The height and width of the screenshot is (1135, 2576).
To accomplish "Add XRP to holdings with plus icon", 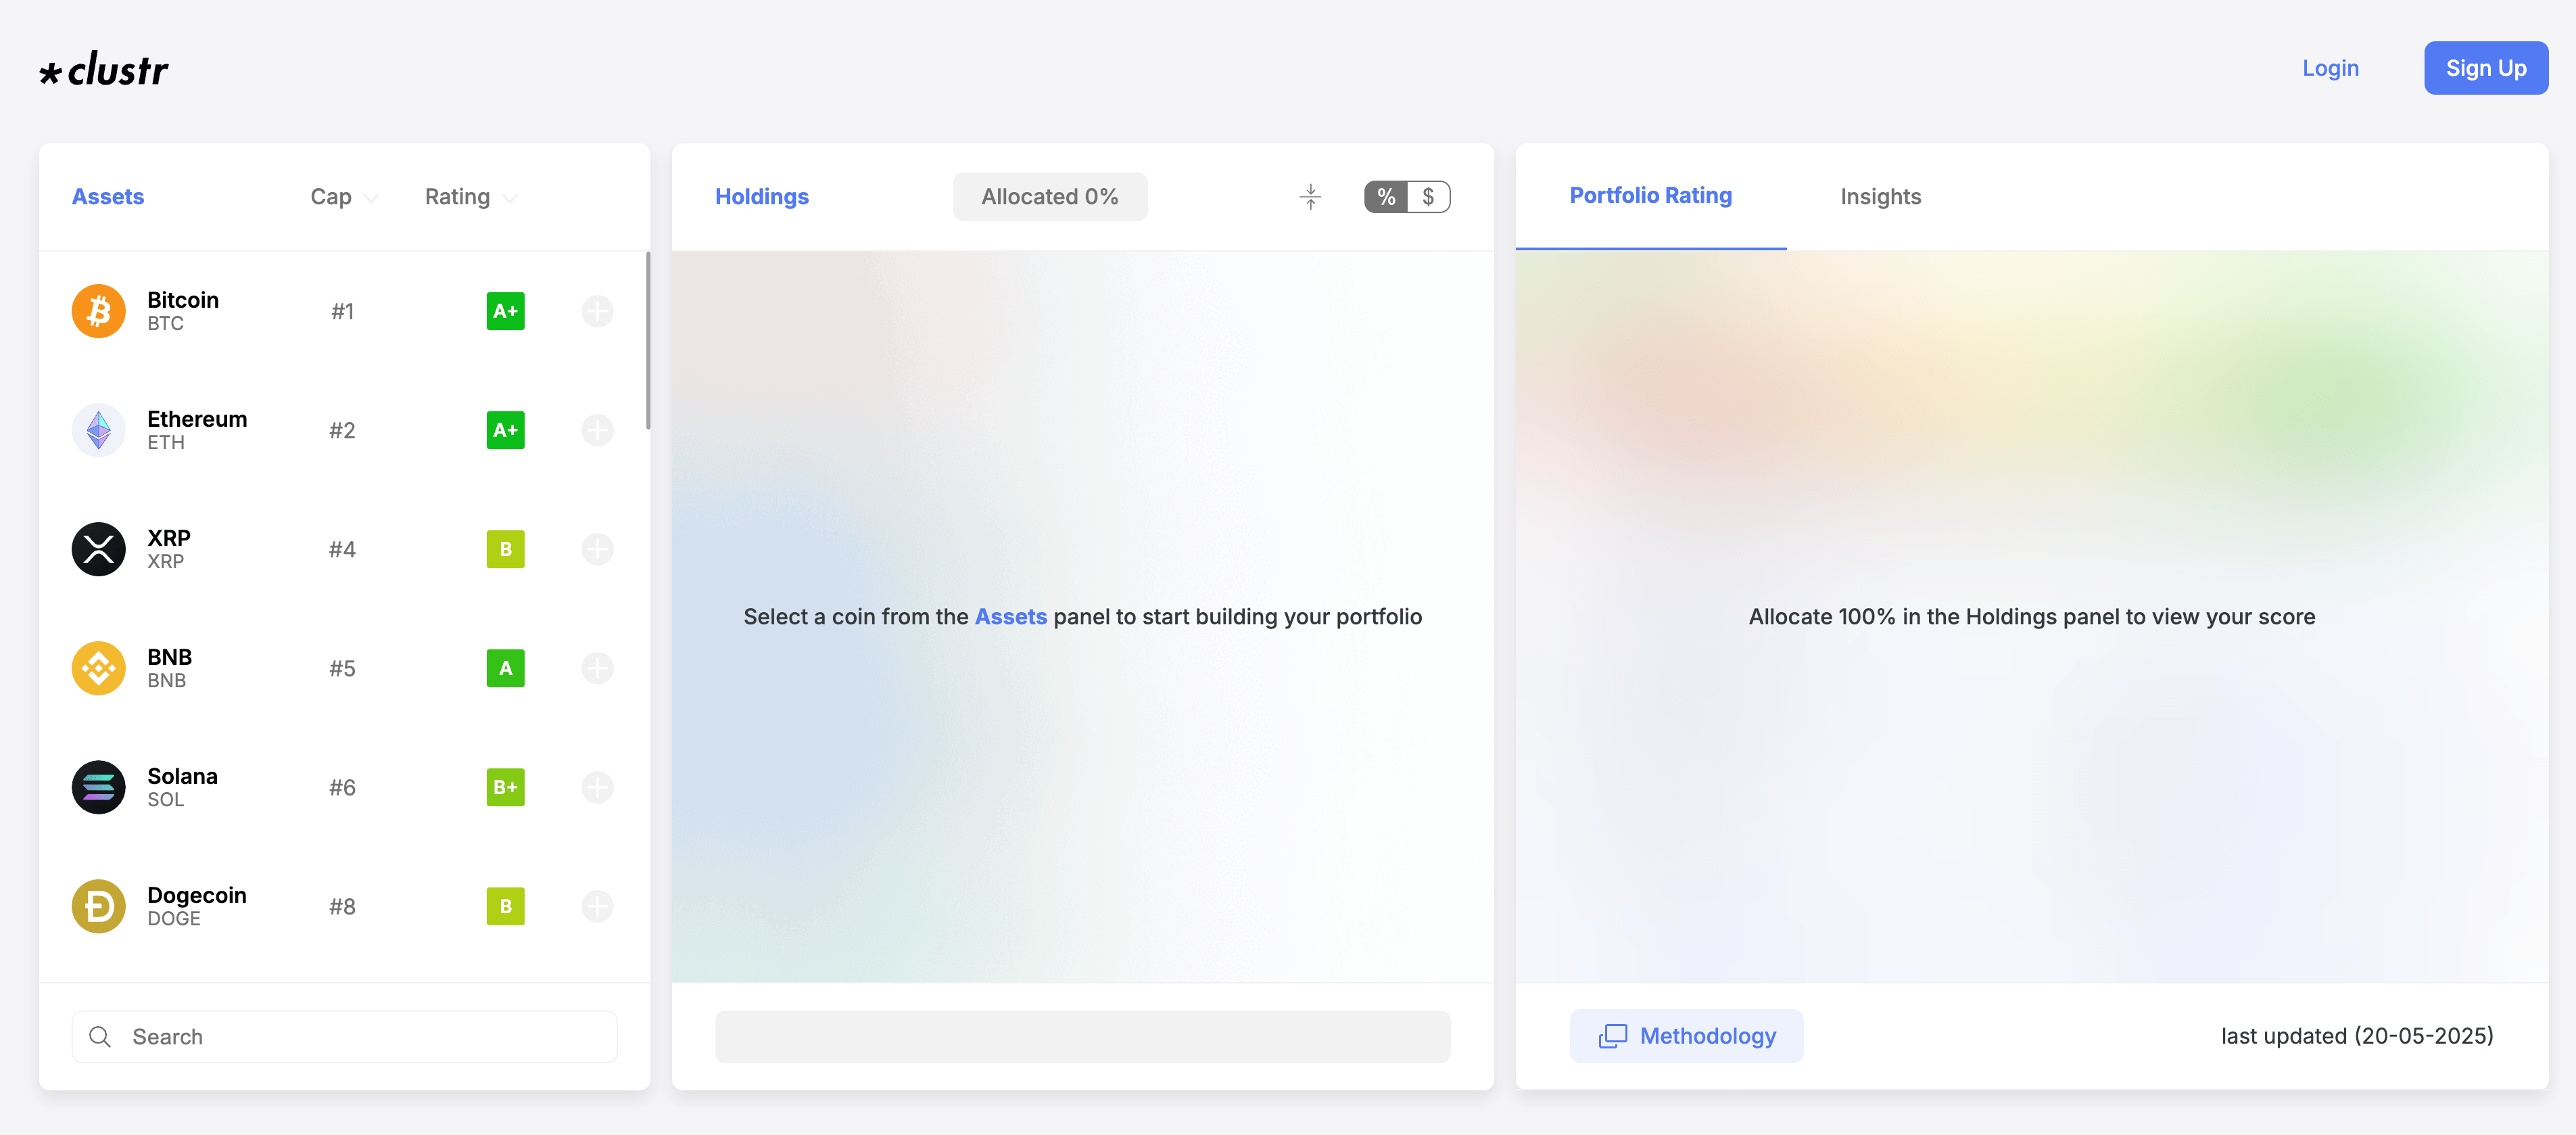I will [597, 549].
